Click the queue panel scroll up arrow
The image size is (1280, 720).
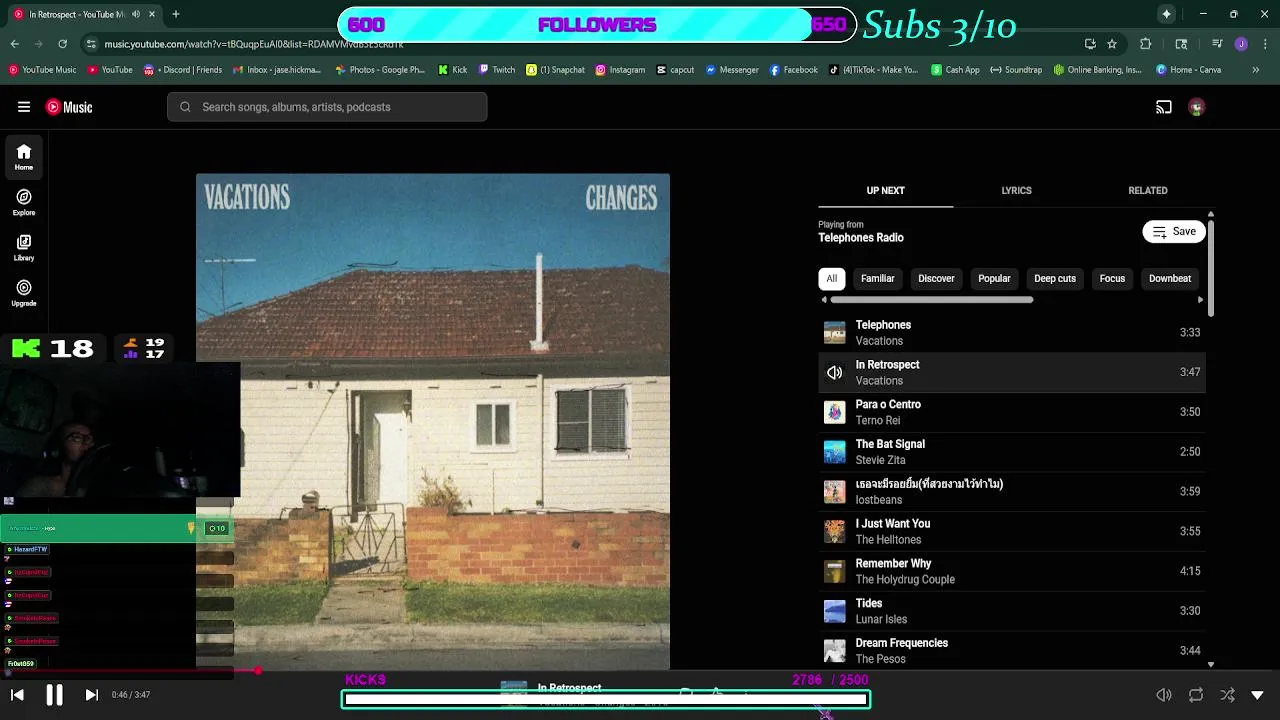click(1210, 214)
